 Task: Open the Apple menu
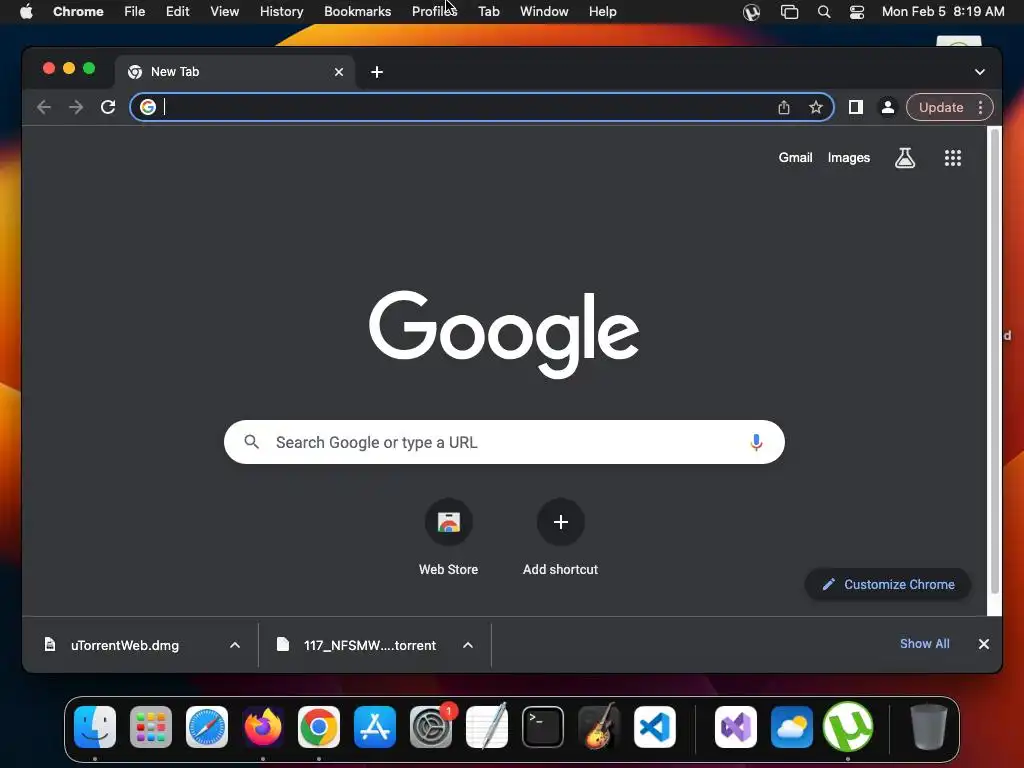pyautogui.click(x=26, y=12)
